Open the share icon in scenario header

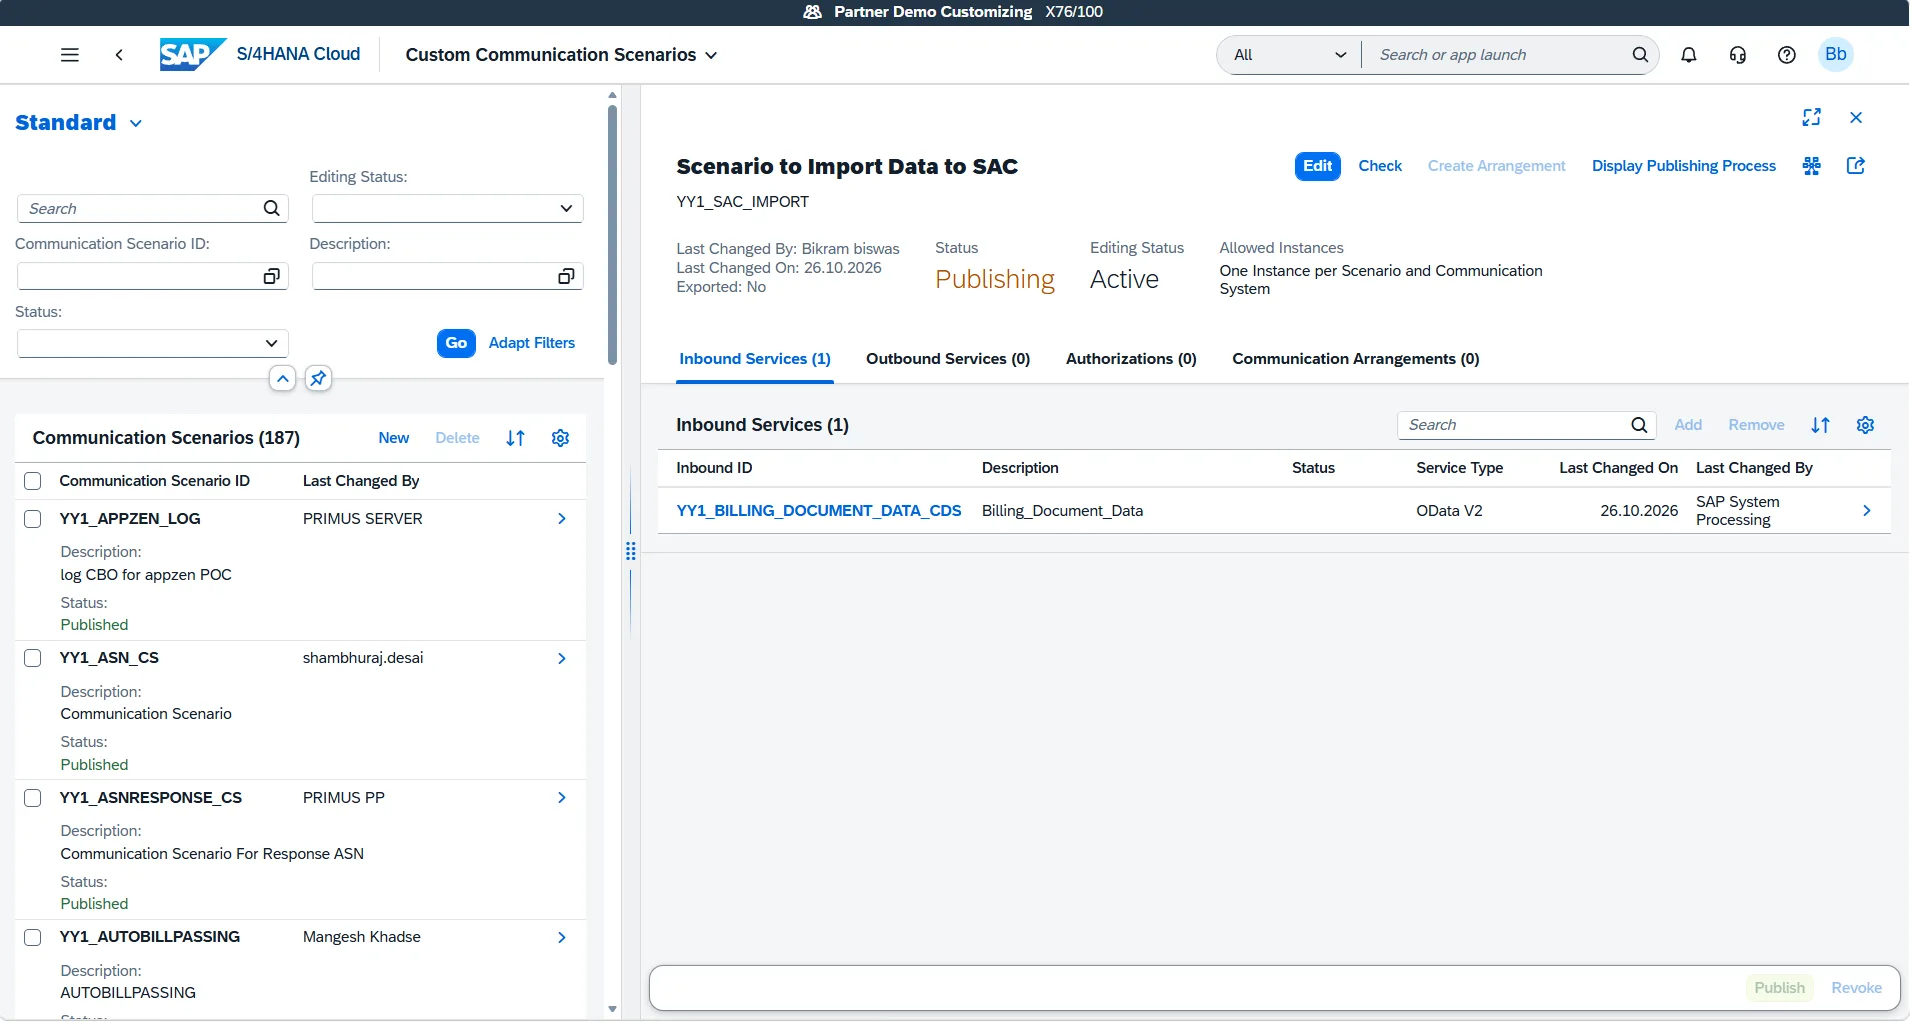coord(1856,166)
